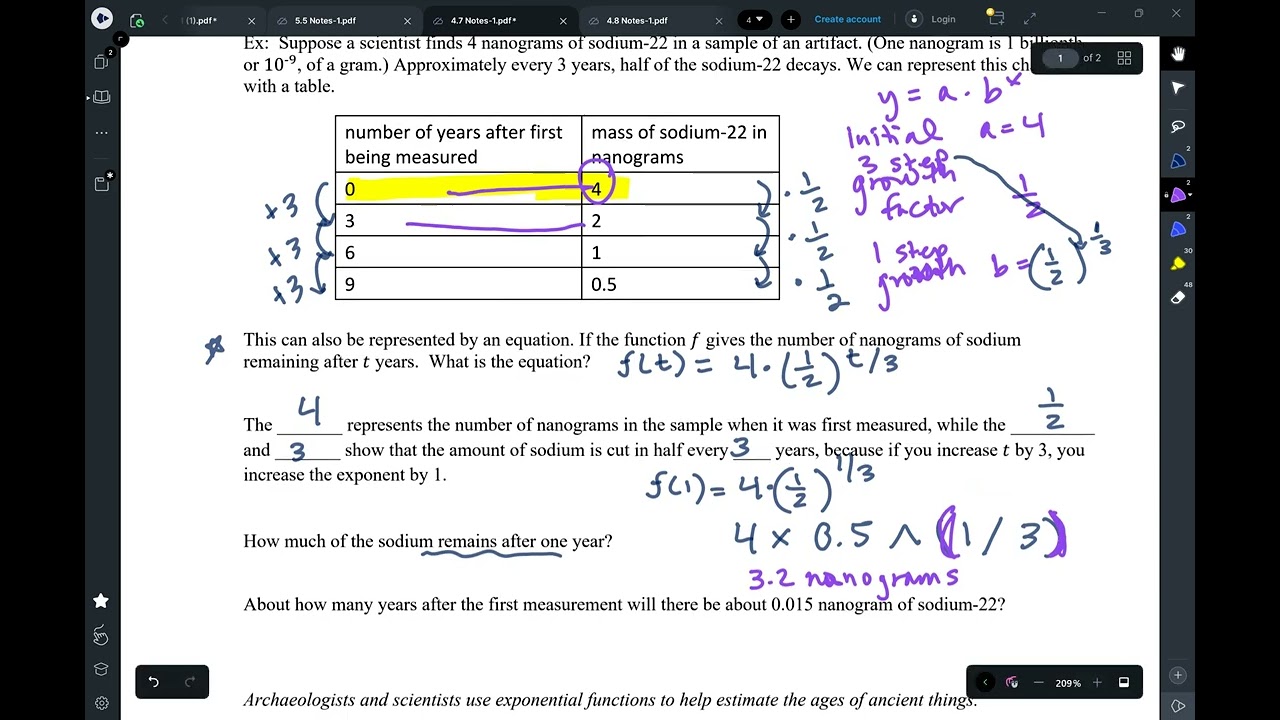1280x720 pixels.
Task: Open favorites star in left sidebar
Action: (101, 601)
